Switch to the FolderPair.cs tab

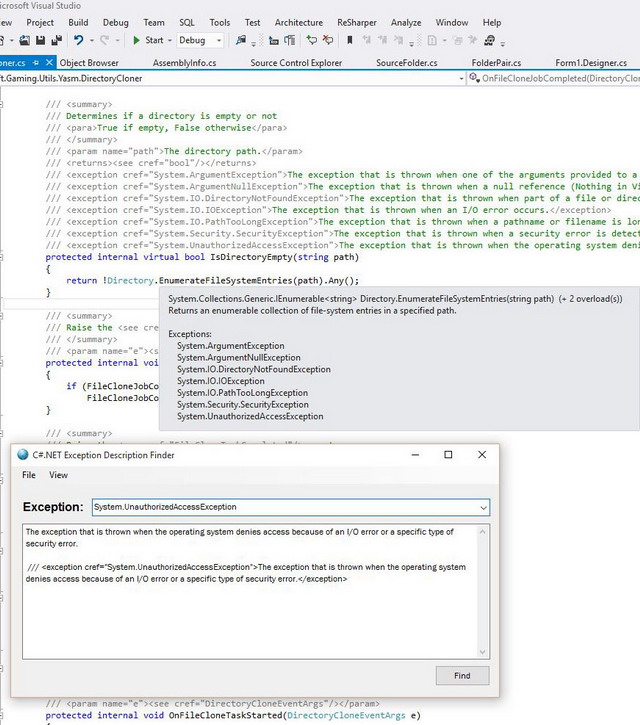[x=496, y=63]
